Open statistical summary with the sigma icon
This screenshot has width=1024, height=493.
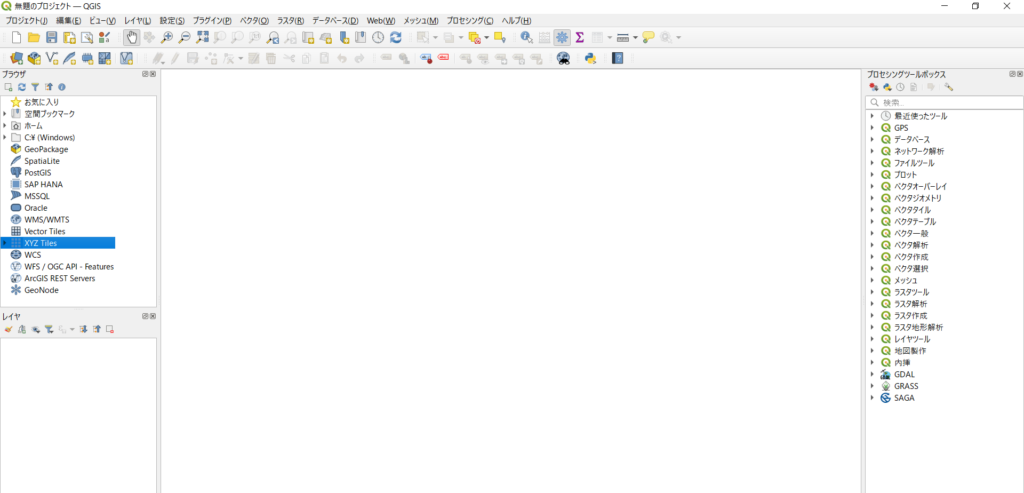pos(579,38)
